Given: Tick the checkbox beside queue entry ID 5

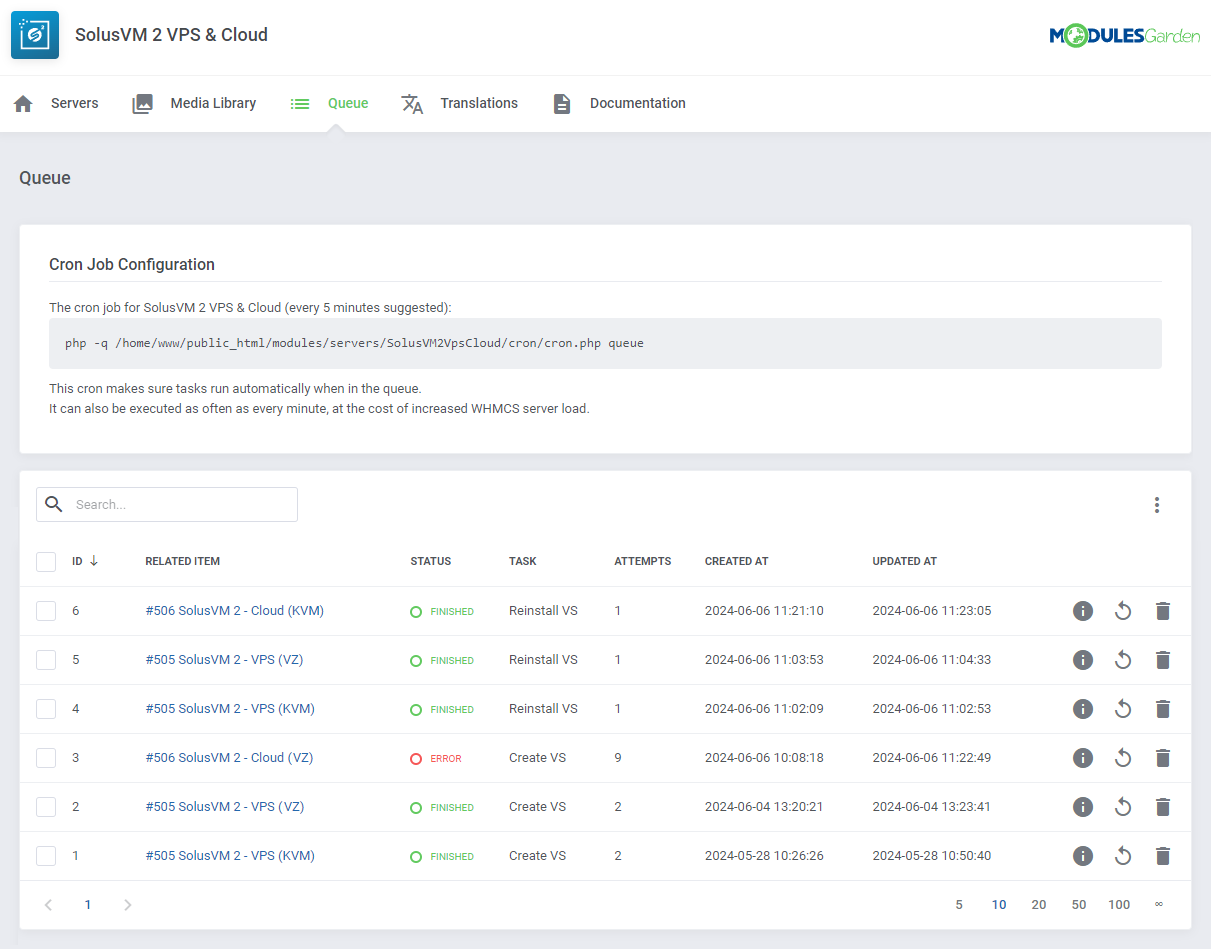Looking at the screenshot, I should [46, 659].
